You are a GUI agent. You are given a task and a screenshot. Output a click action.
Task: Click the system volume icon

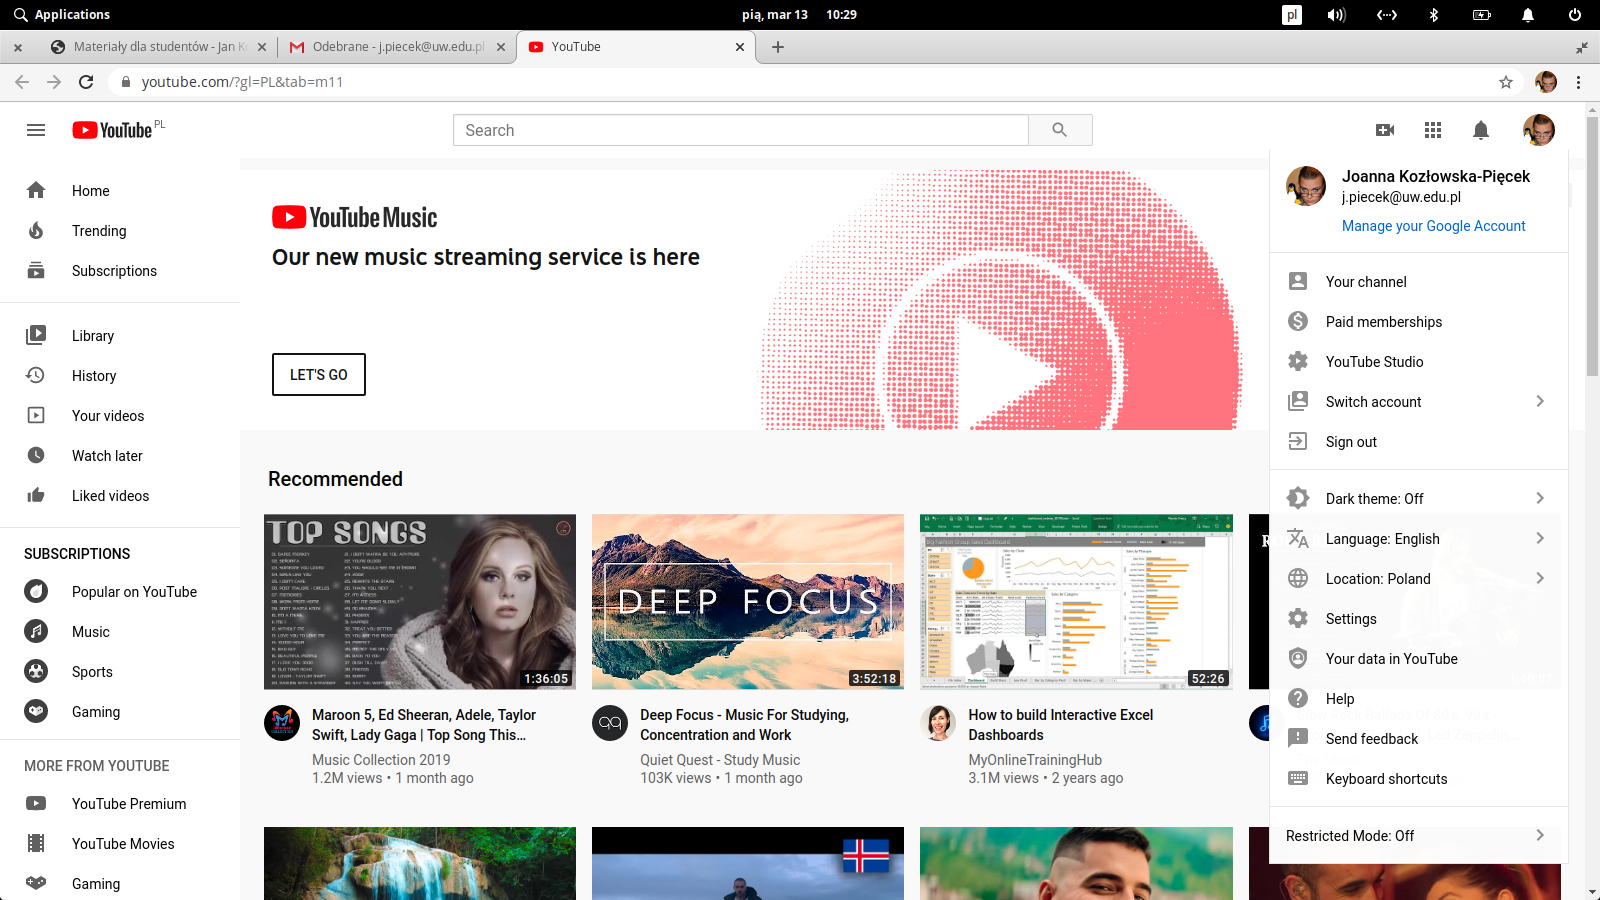(1336, 14)
